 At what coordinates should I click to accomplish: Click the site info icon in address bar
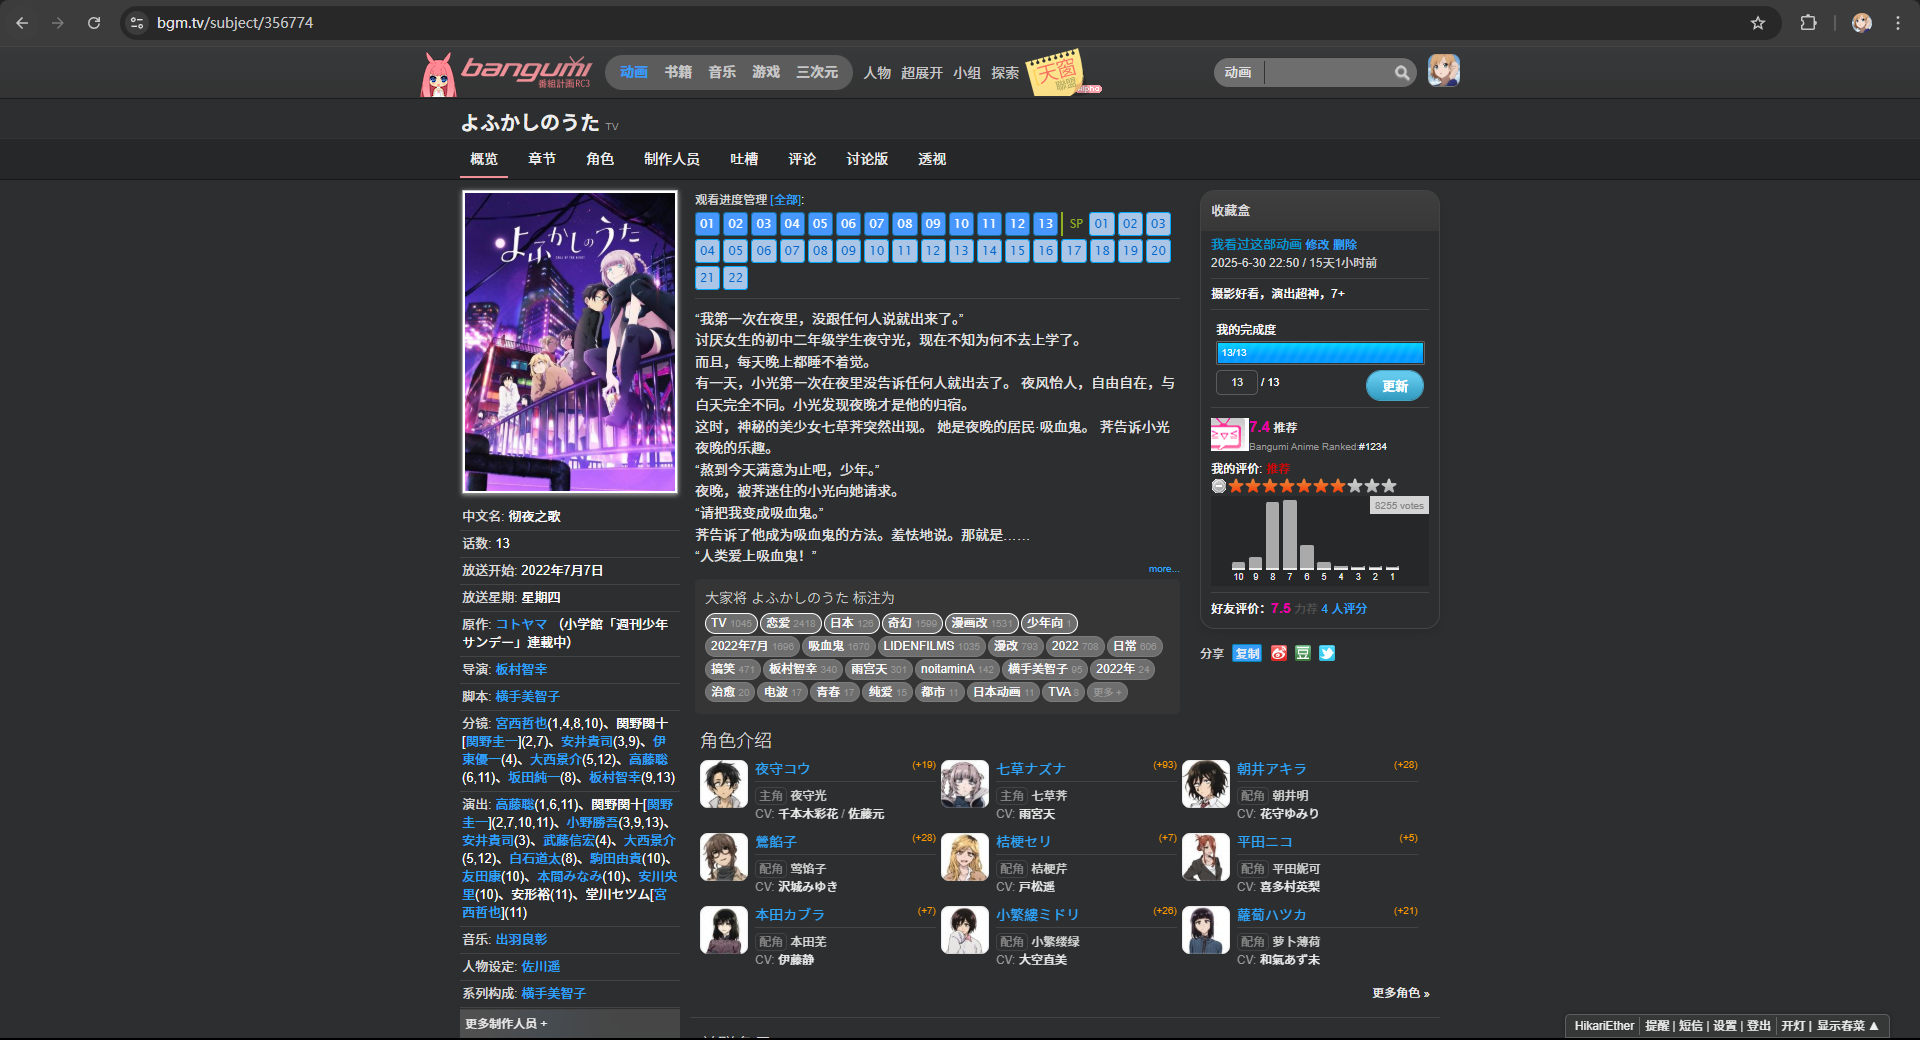click(138, 22)
